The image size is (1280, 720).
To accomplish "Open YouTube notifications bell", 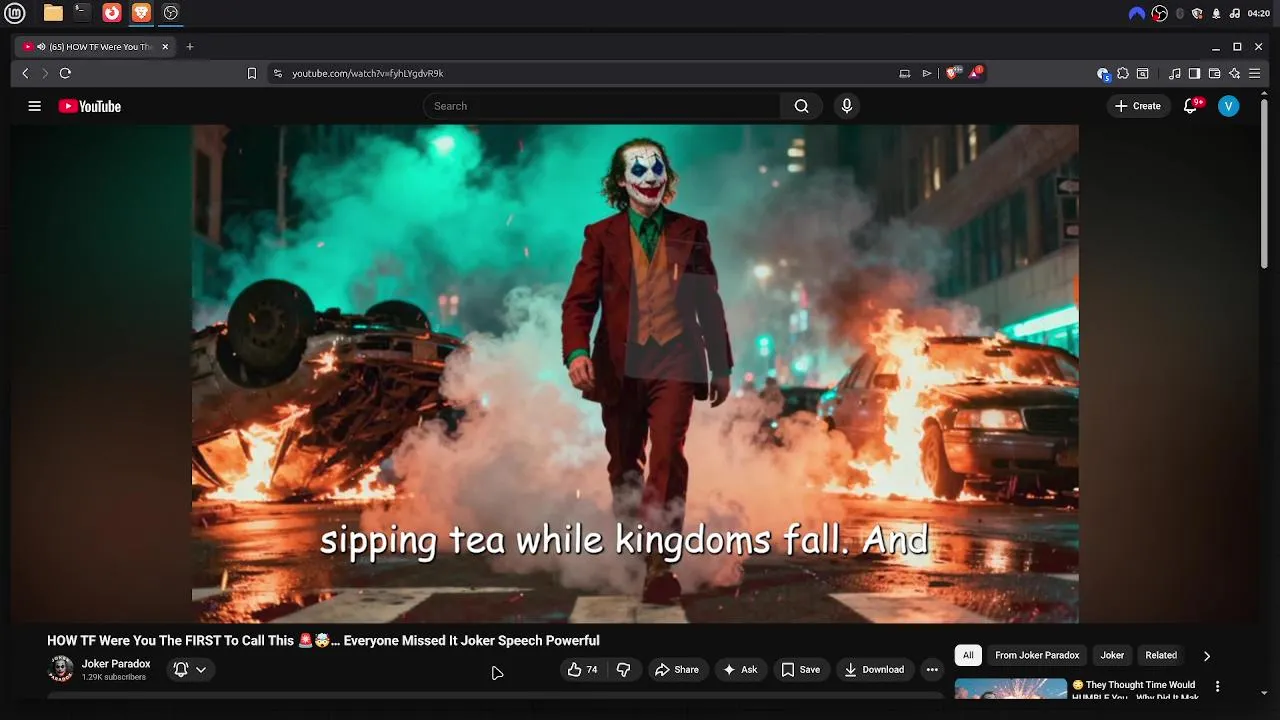I will click(x=1190, y=106).
